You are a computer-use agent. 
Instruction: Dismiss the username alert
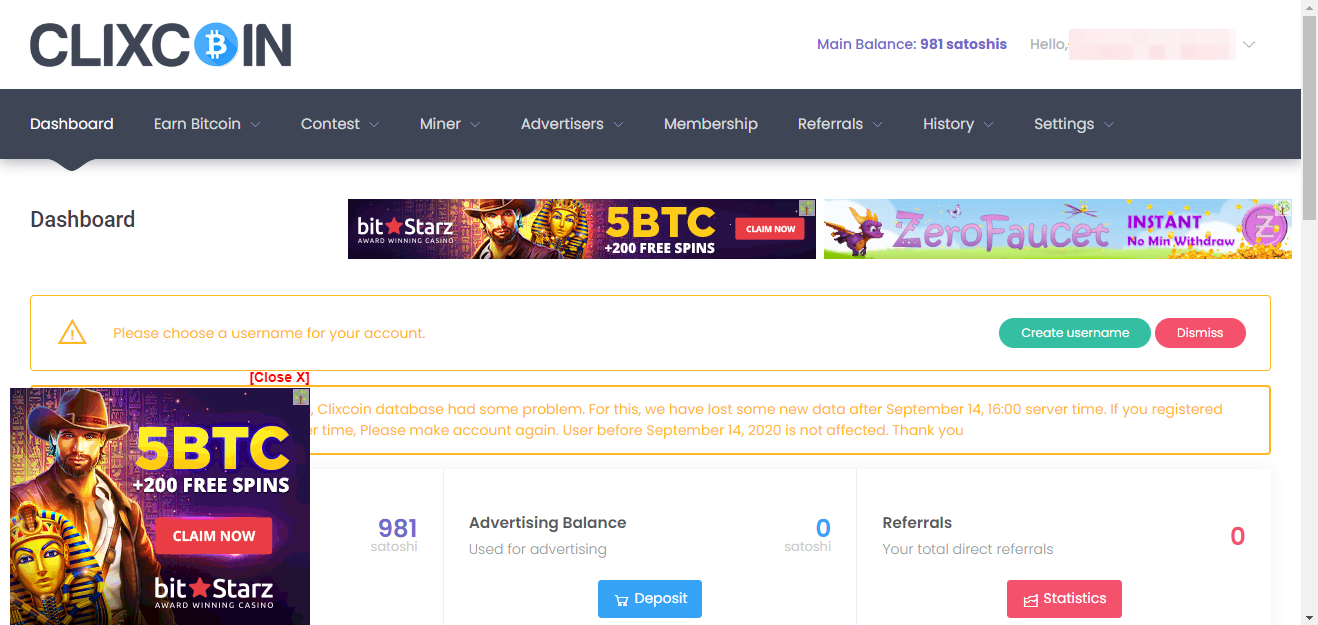point(1200,333)
